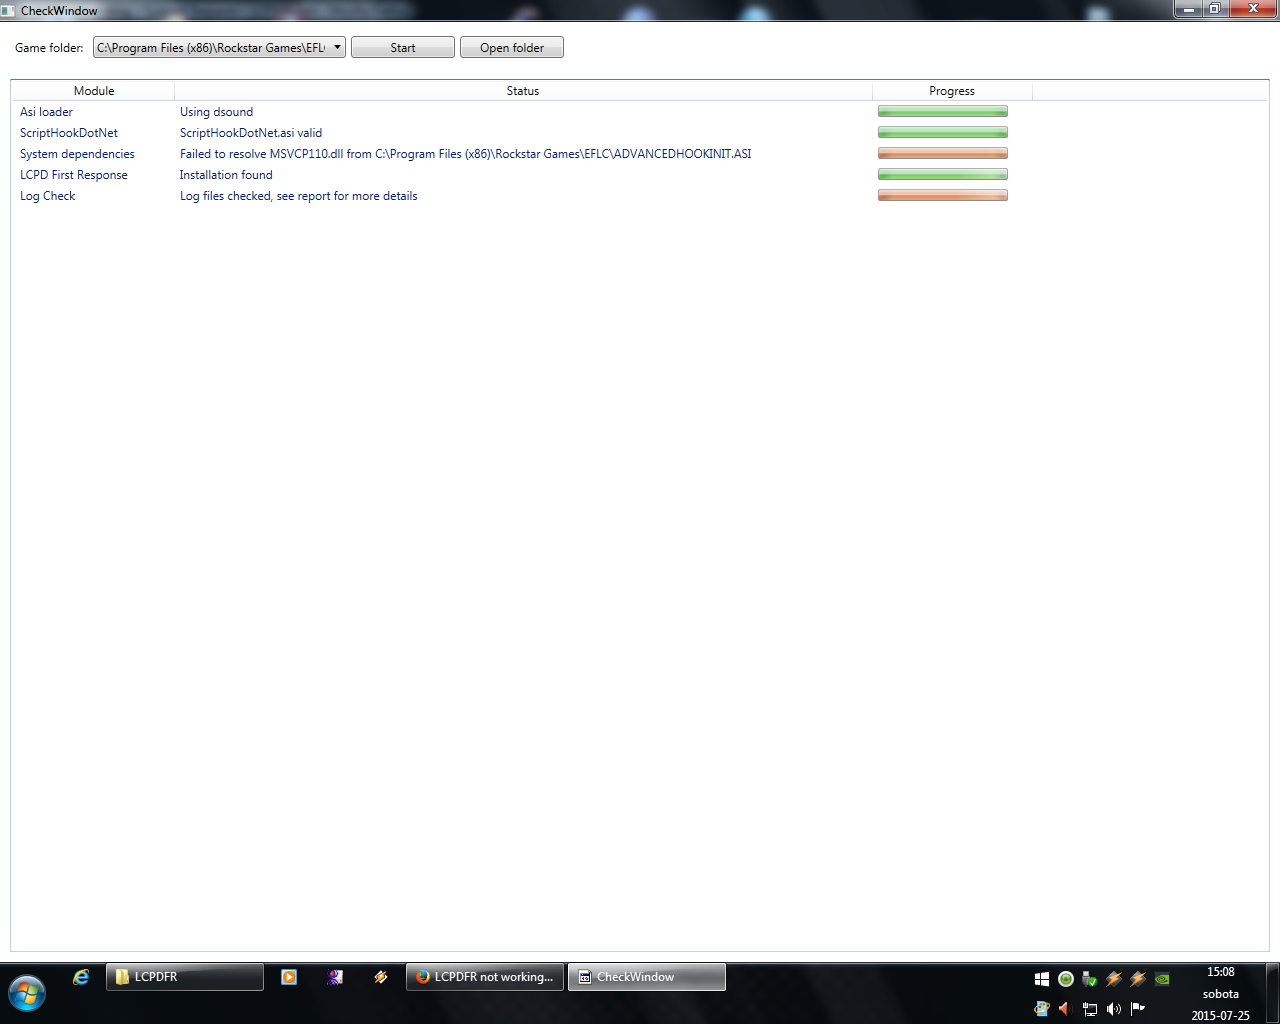Minimize the CheckWindow window
The height and width of the screenshot is (1024, 1280).
coord(1188,9)
